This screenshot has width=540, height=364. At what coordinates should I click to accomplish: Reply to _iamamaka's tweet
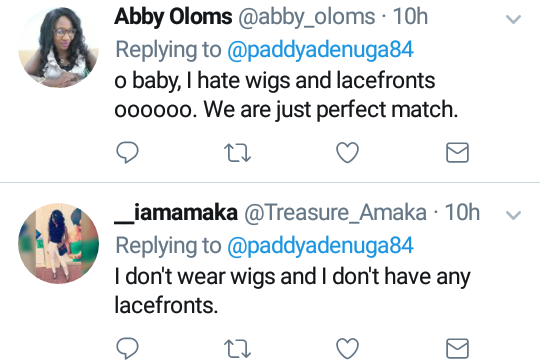(127, 349)
